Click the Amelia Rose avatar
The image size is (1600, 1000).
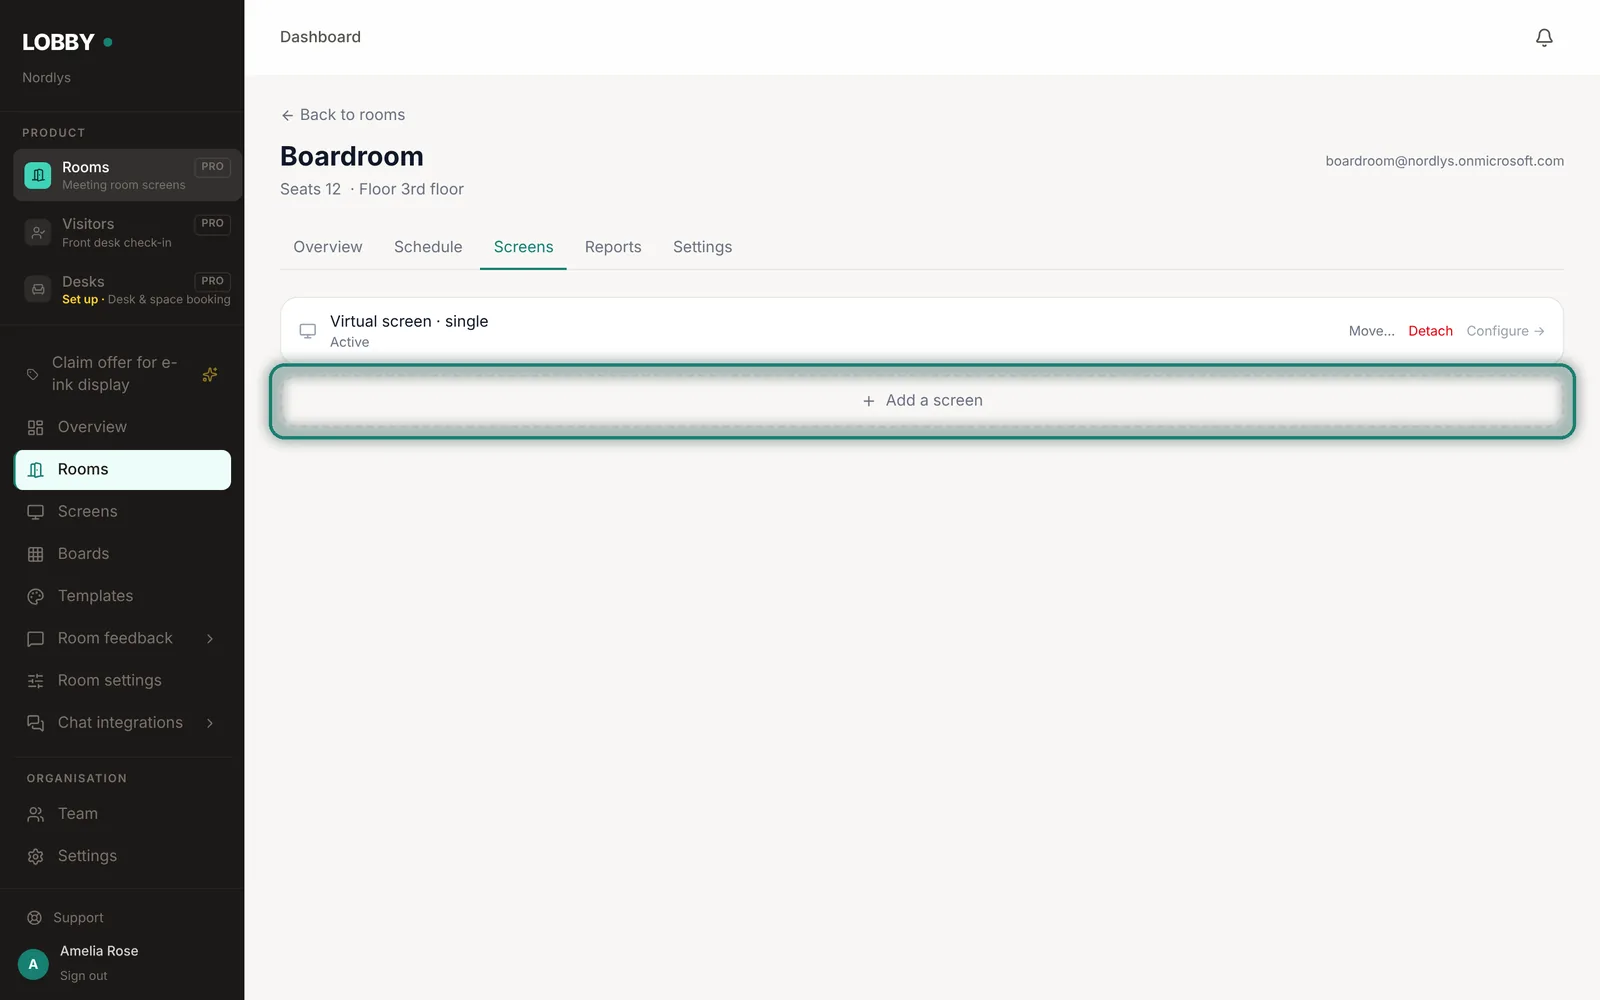pos(33,964)
